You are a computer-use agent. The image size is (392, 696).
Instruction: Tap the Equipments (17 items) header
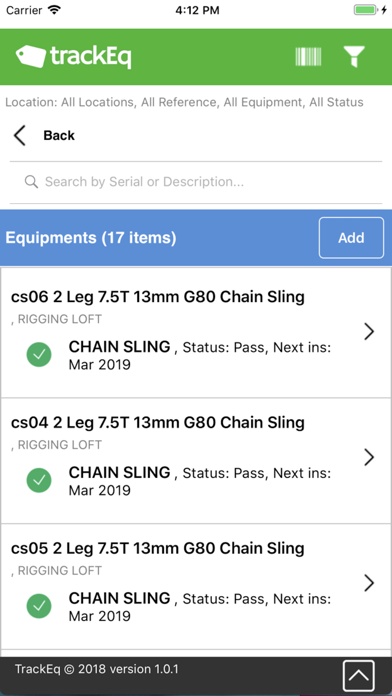click(x=91, y=238)
